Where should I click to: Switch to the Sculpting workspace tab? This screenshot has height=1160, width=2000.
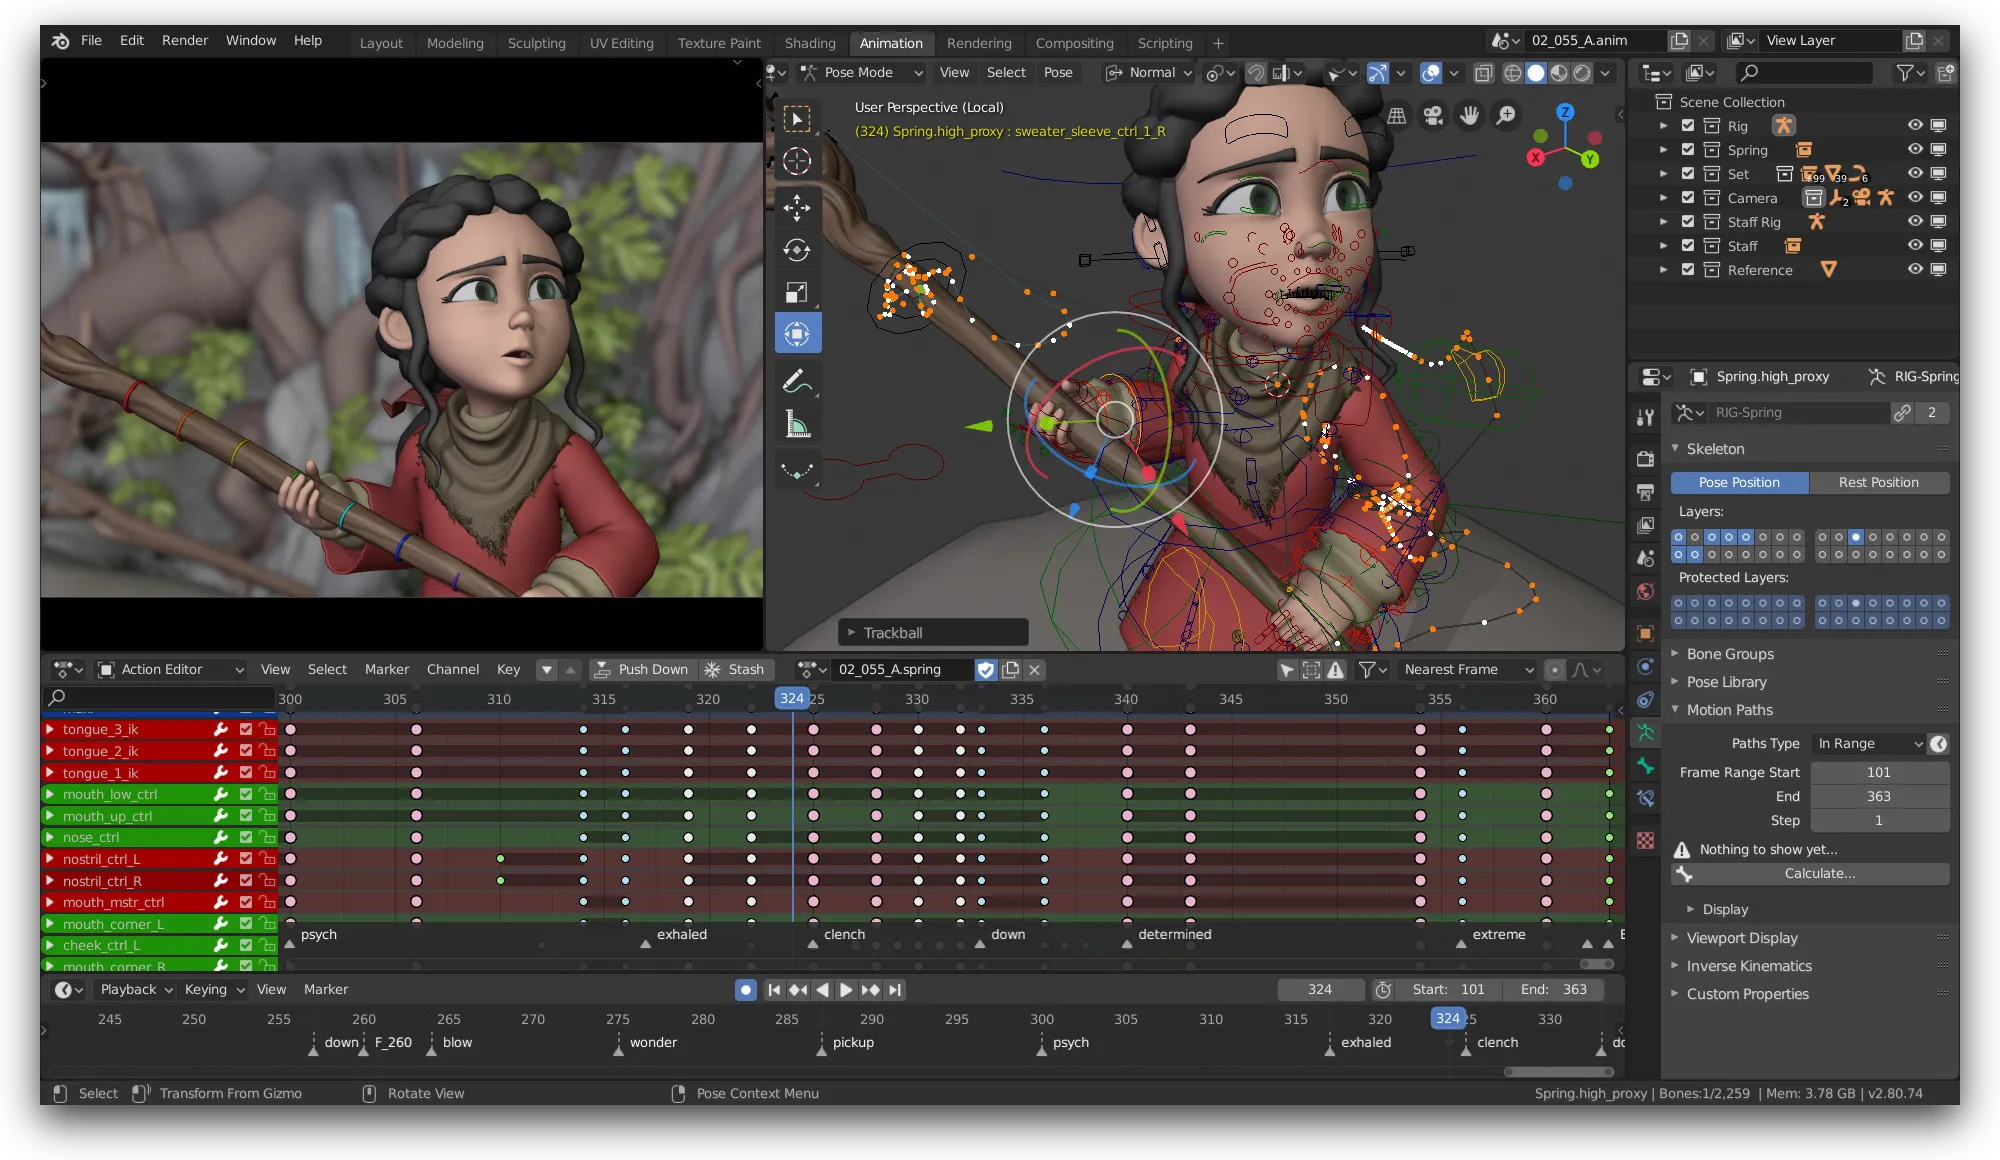coord(536,43)
